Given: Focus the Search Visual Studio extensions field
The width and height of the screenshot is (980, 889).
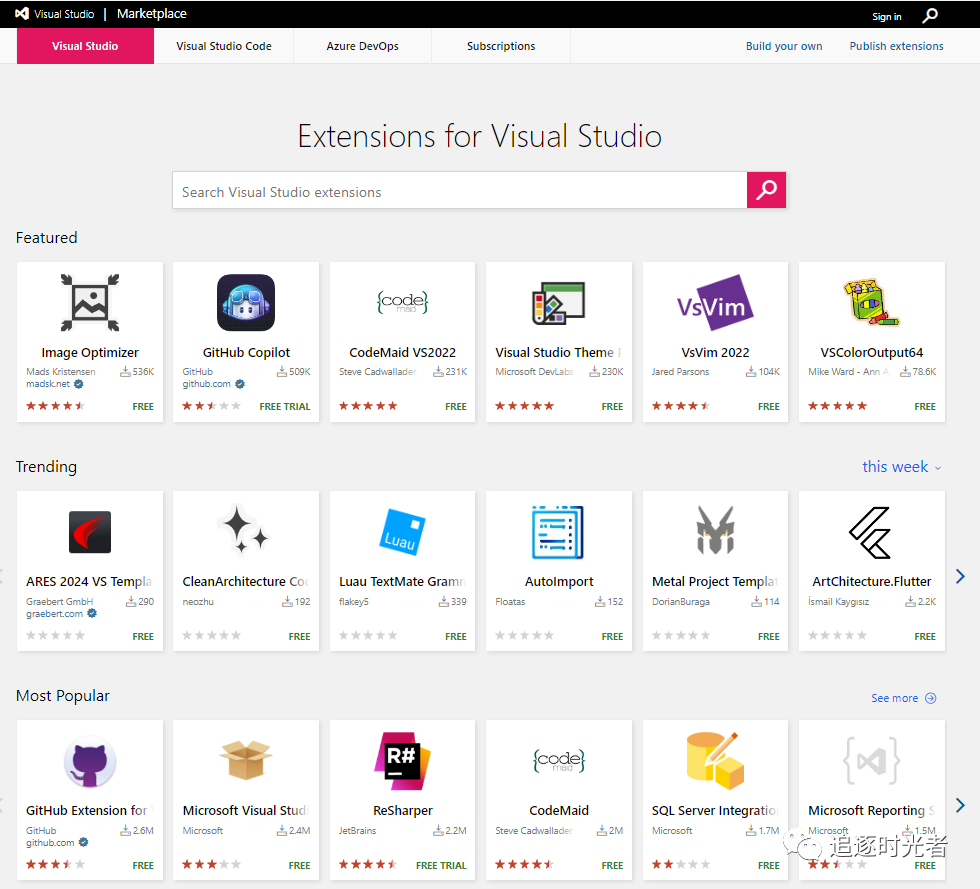Looking at the screenshot, I should (x=459, y=190).
